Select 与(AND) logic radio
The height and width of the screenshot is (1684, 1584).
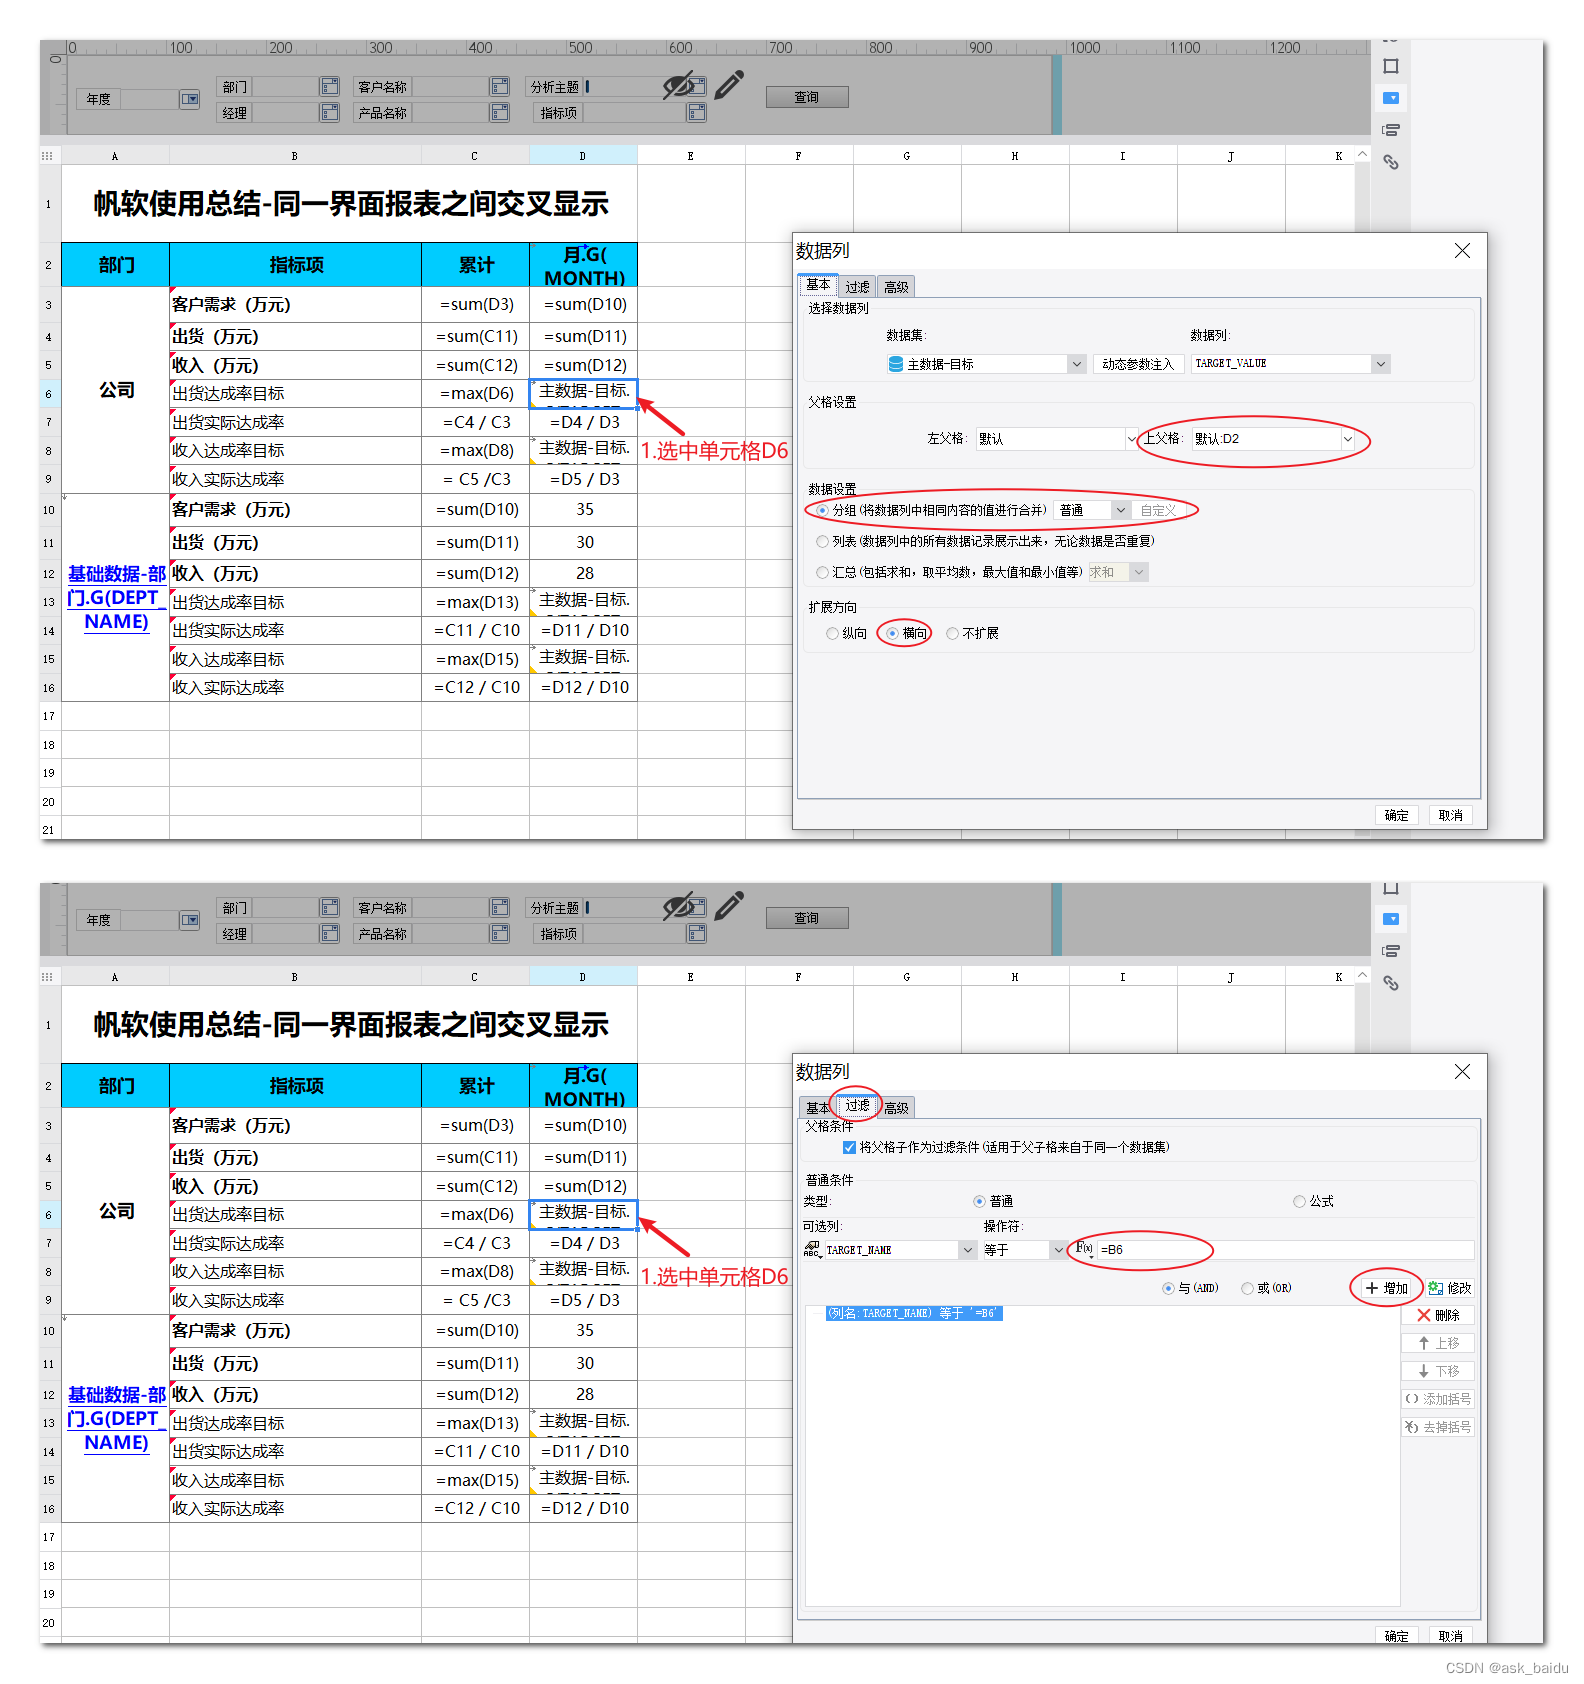pyautogui.click(x=1168, y=1288)
